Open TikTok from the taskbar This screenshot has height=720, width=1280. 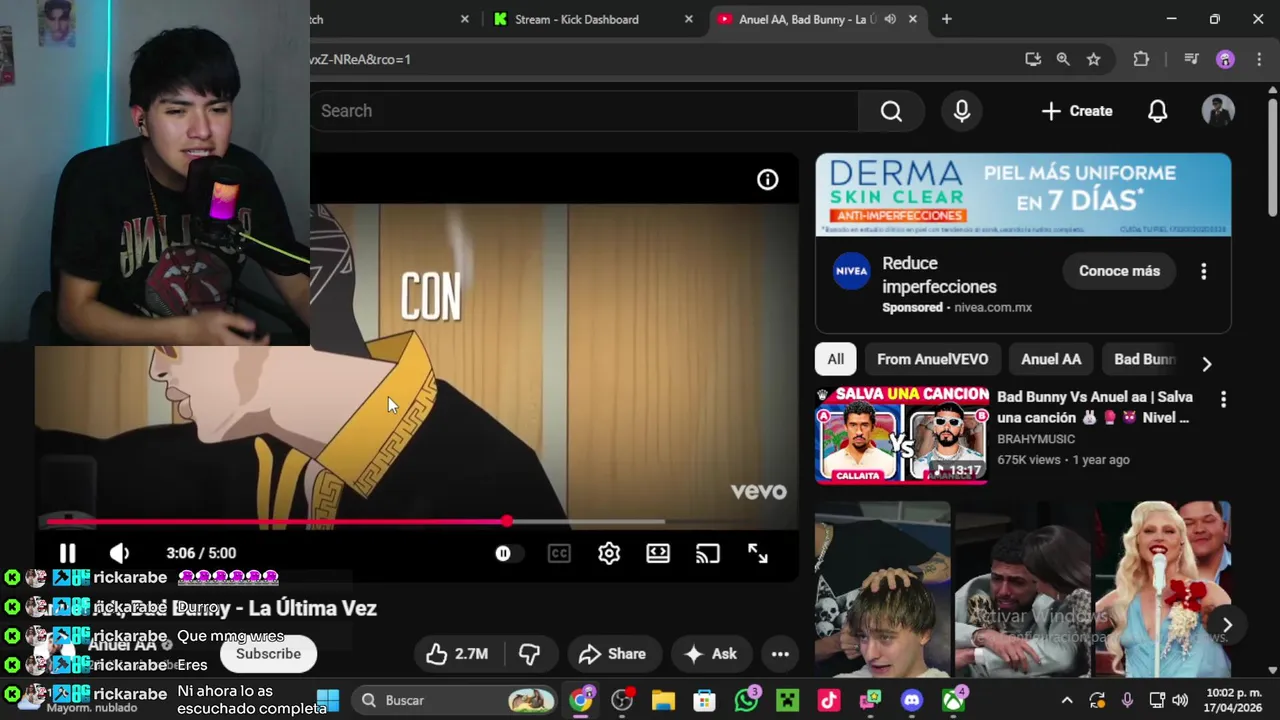point(829,700)
